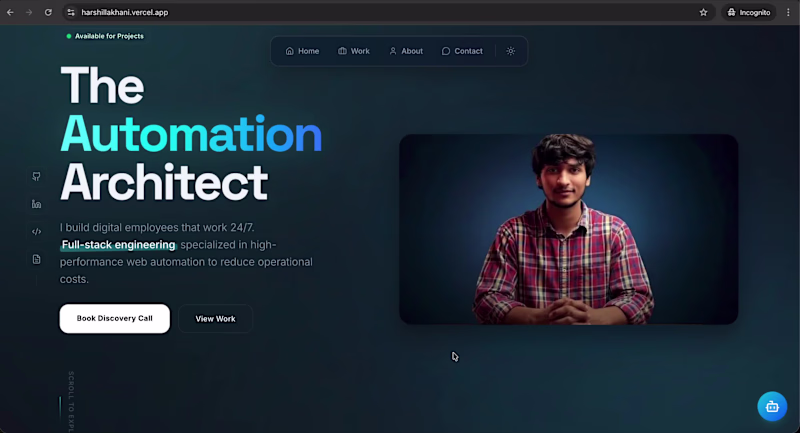Reload the page
The width and height of the screenshot is (800, 433).
tap(48, 12)
